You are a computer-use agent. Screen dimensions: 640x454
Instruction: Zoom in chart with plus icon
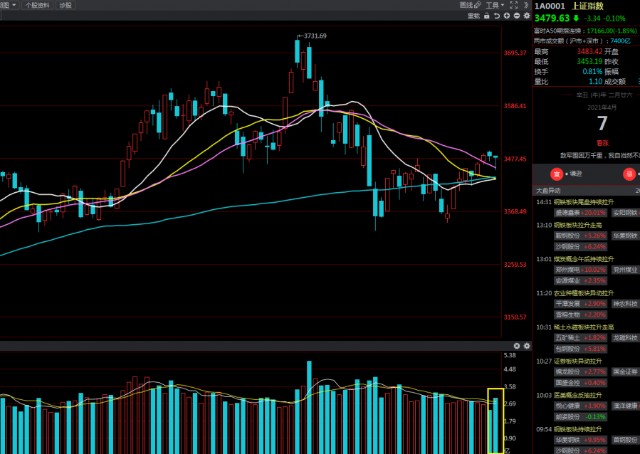506,16
